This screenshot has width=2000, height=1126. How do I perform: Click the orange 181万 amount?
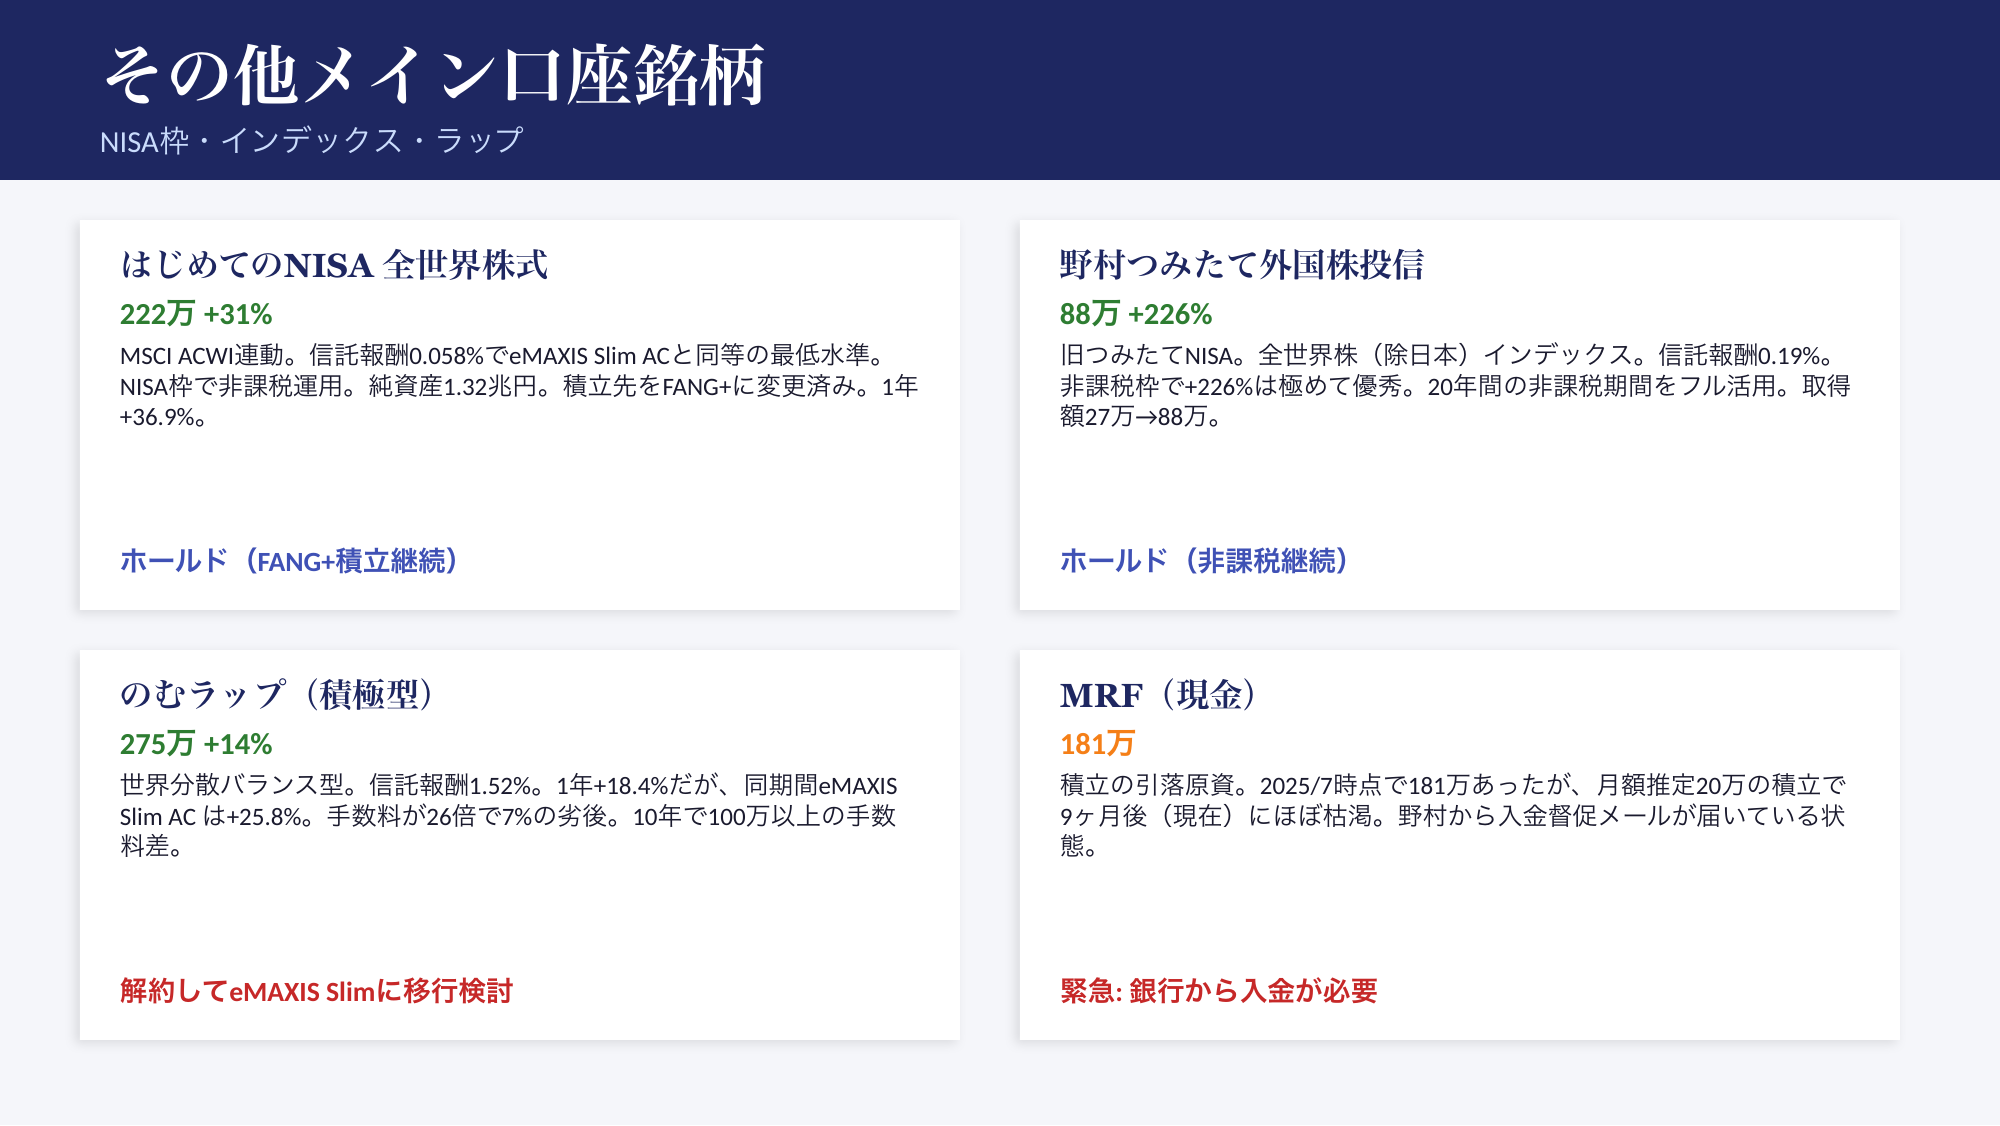pos(1097,744)
